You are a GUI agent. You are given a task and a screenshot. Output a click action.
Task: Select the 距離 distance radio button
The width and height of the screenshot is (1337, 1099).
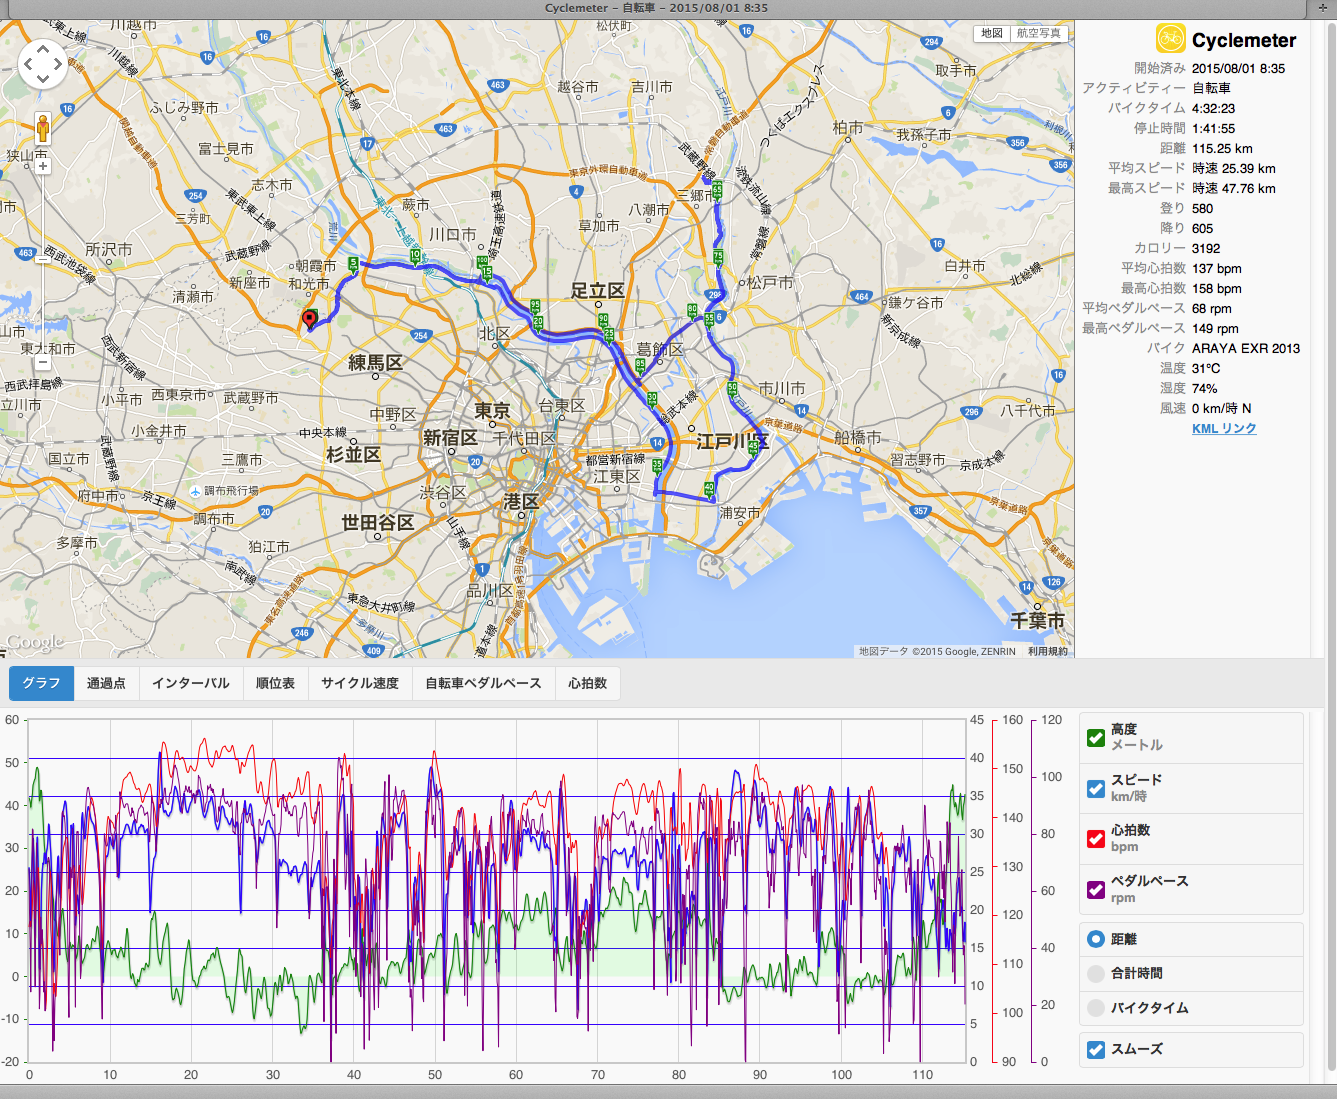click(x=1096, y=939)
